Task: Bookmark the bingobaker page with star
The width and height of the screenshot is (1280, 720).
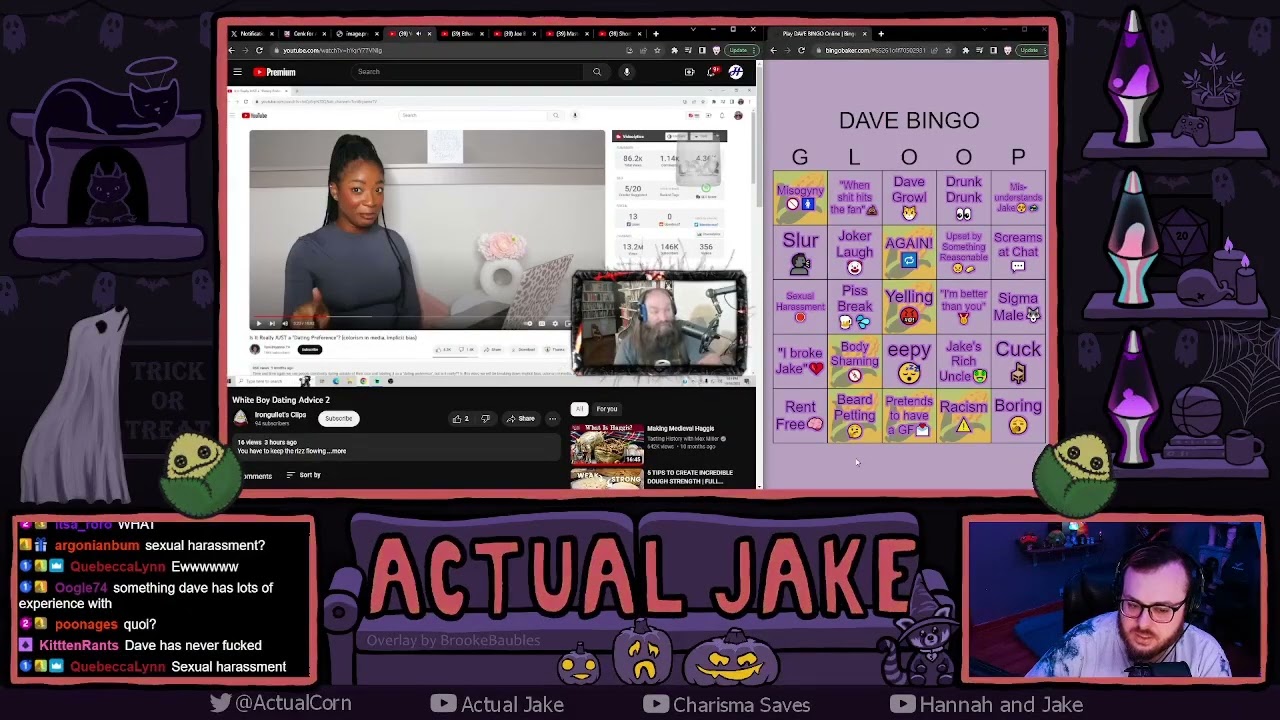Action: (x=950, y=50)
